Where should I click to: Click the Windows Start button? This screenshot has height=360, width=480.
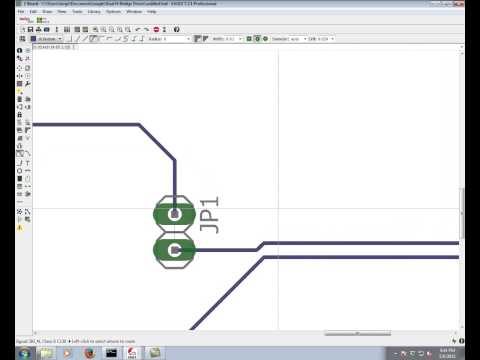point(25,353)
